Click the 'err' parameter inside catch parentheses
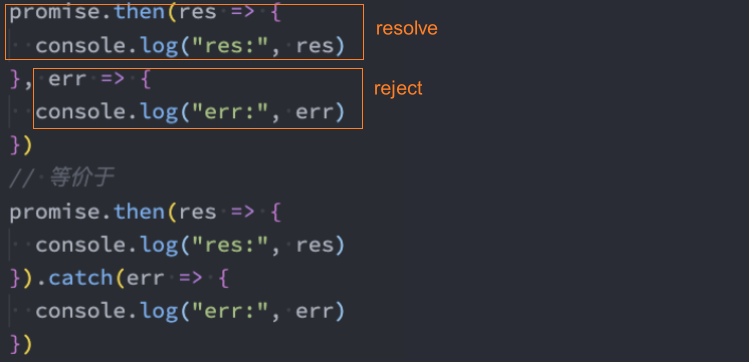749x362 pixels. click(x=146, y=278)
